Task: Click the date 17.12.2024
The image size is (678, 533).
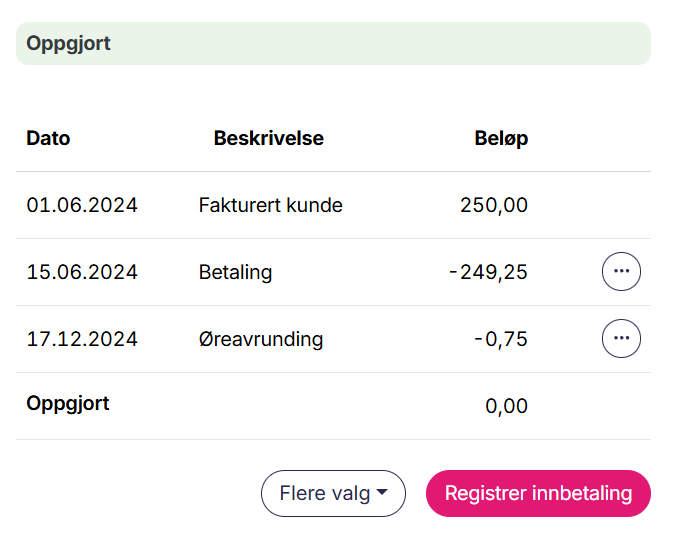Action: [x=82, y=339]
